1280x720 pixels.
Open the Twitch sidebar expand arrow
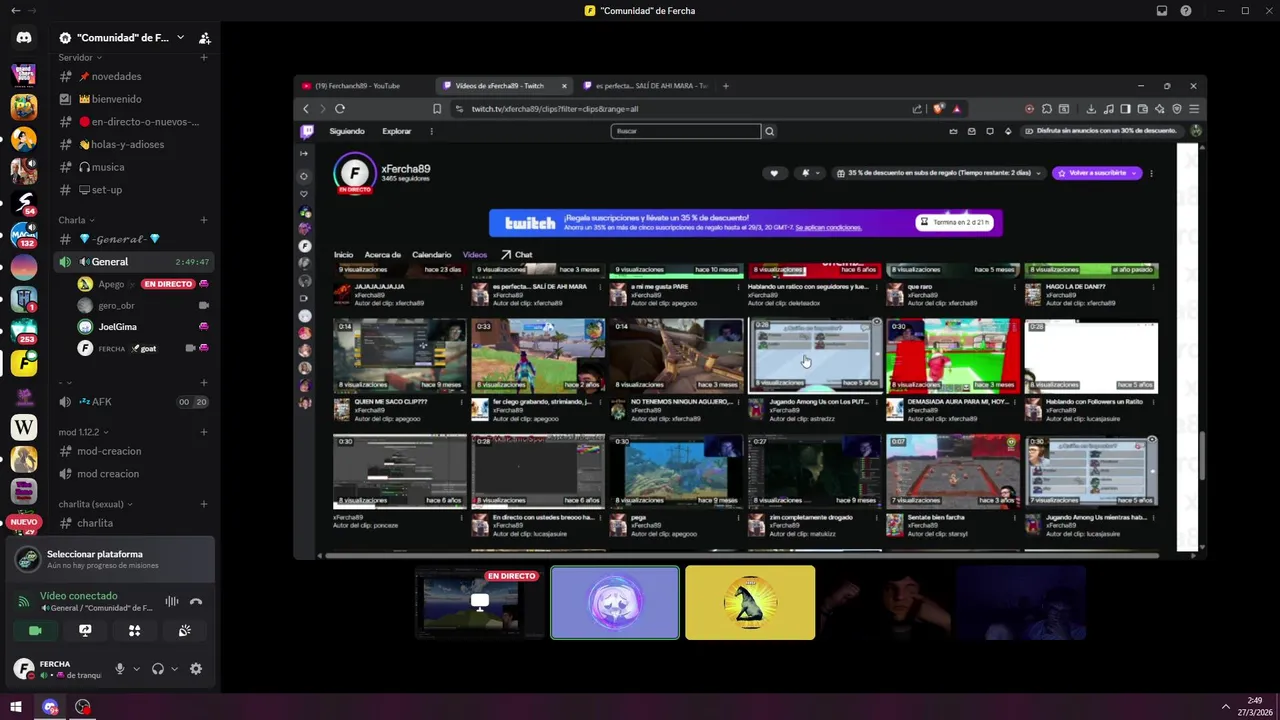click(305, 153)
